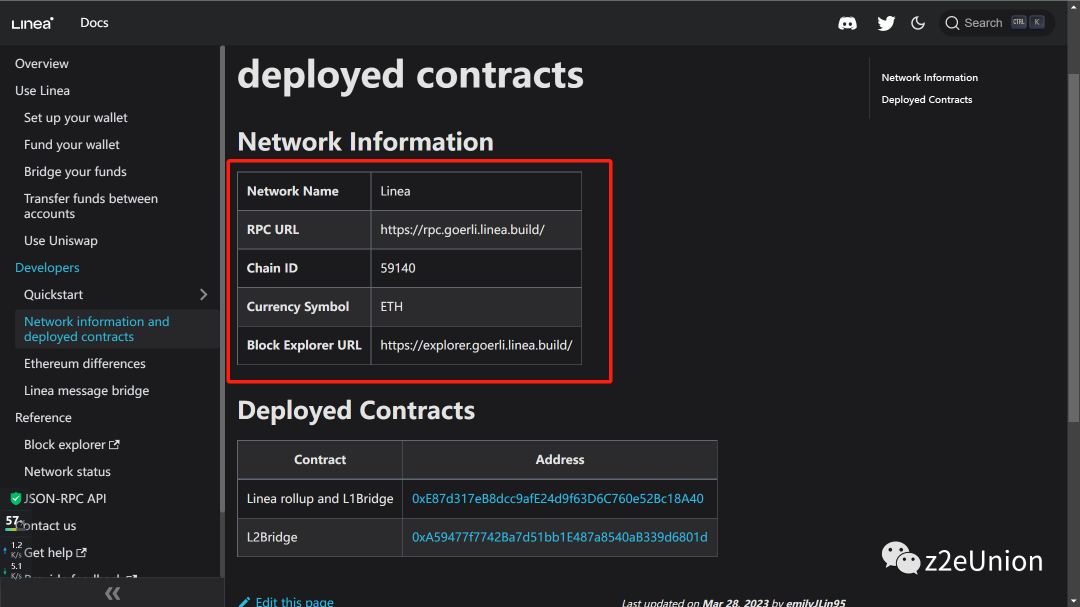Expand the Quickstart chevron arrow
Image resolution: width=1080 pixels, height=607 pixels.
pos(204,295)
